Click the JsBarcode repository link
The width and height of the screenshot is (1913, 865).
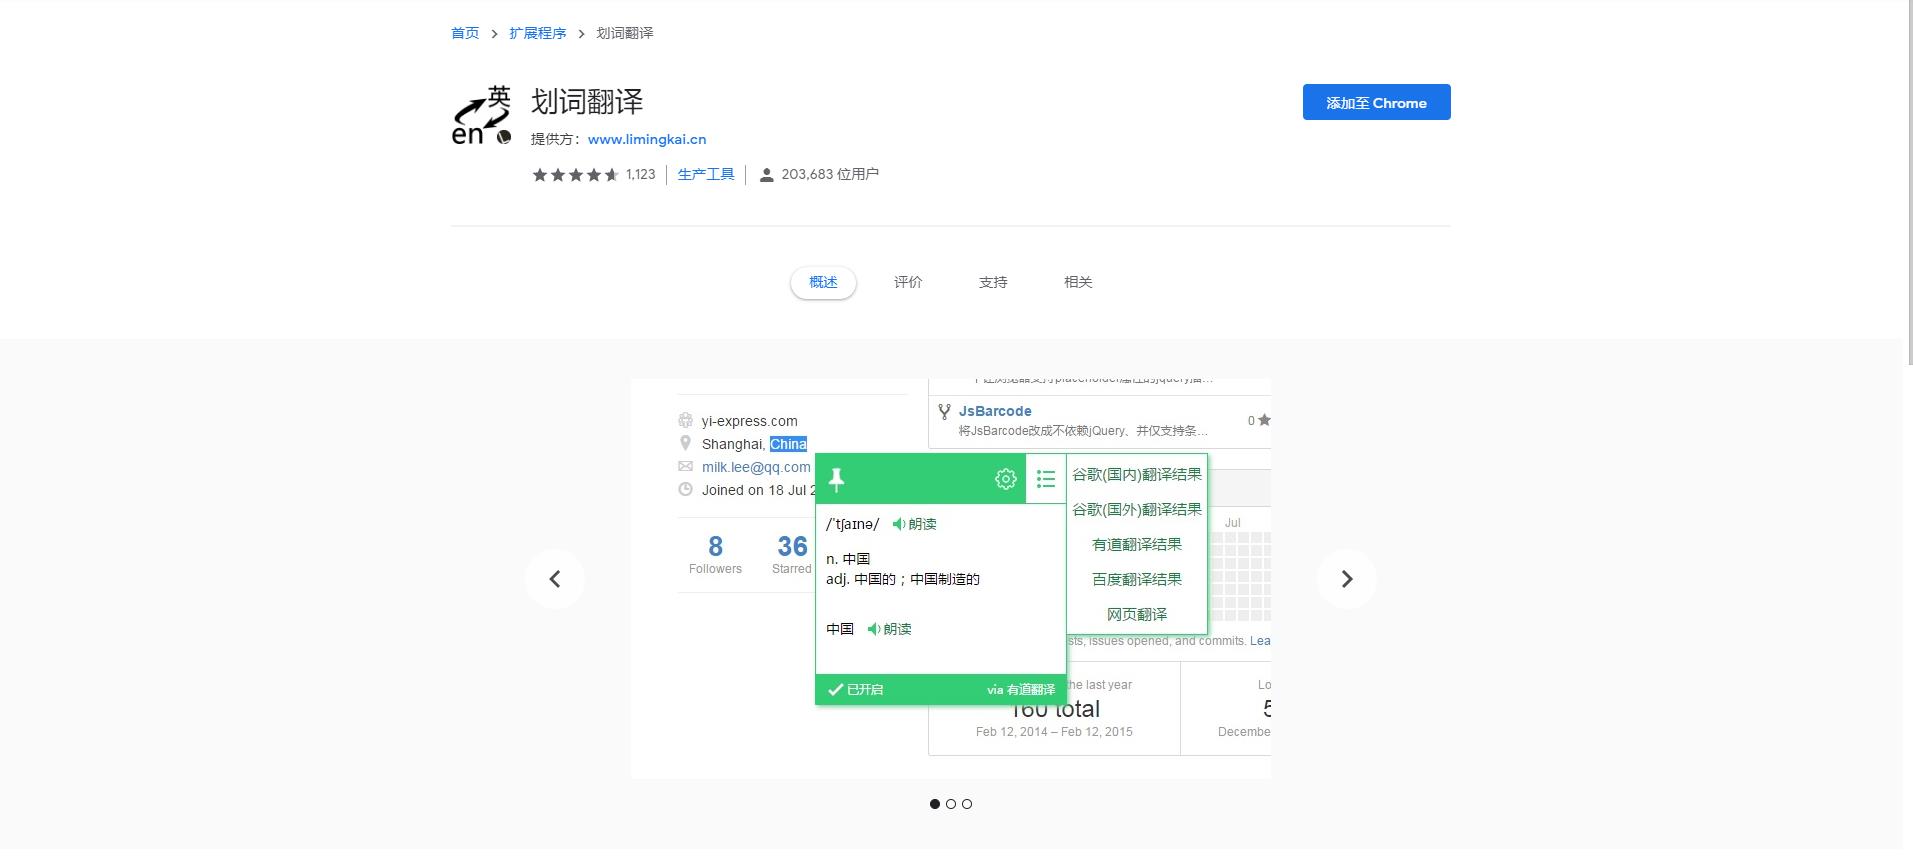tap(995, 411)
